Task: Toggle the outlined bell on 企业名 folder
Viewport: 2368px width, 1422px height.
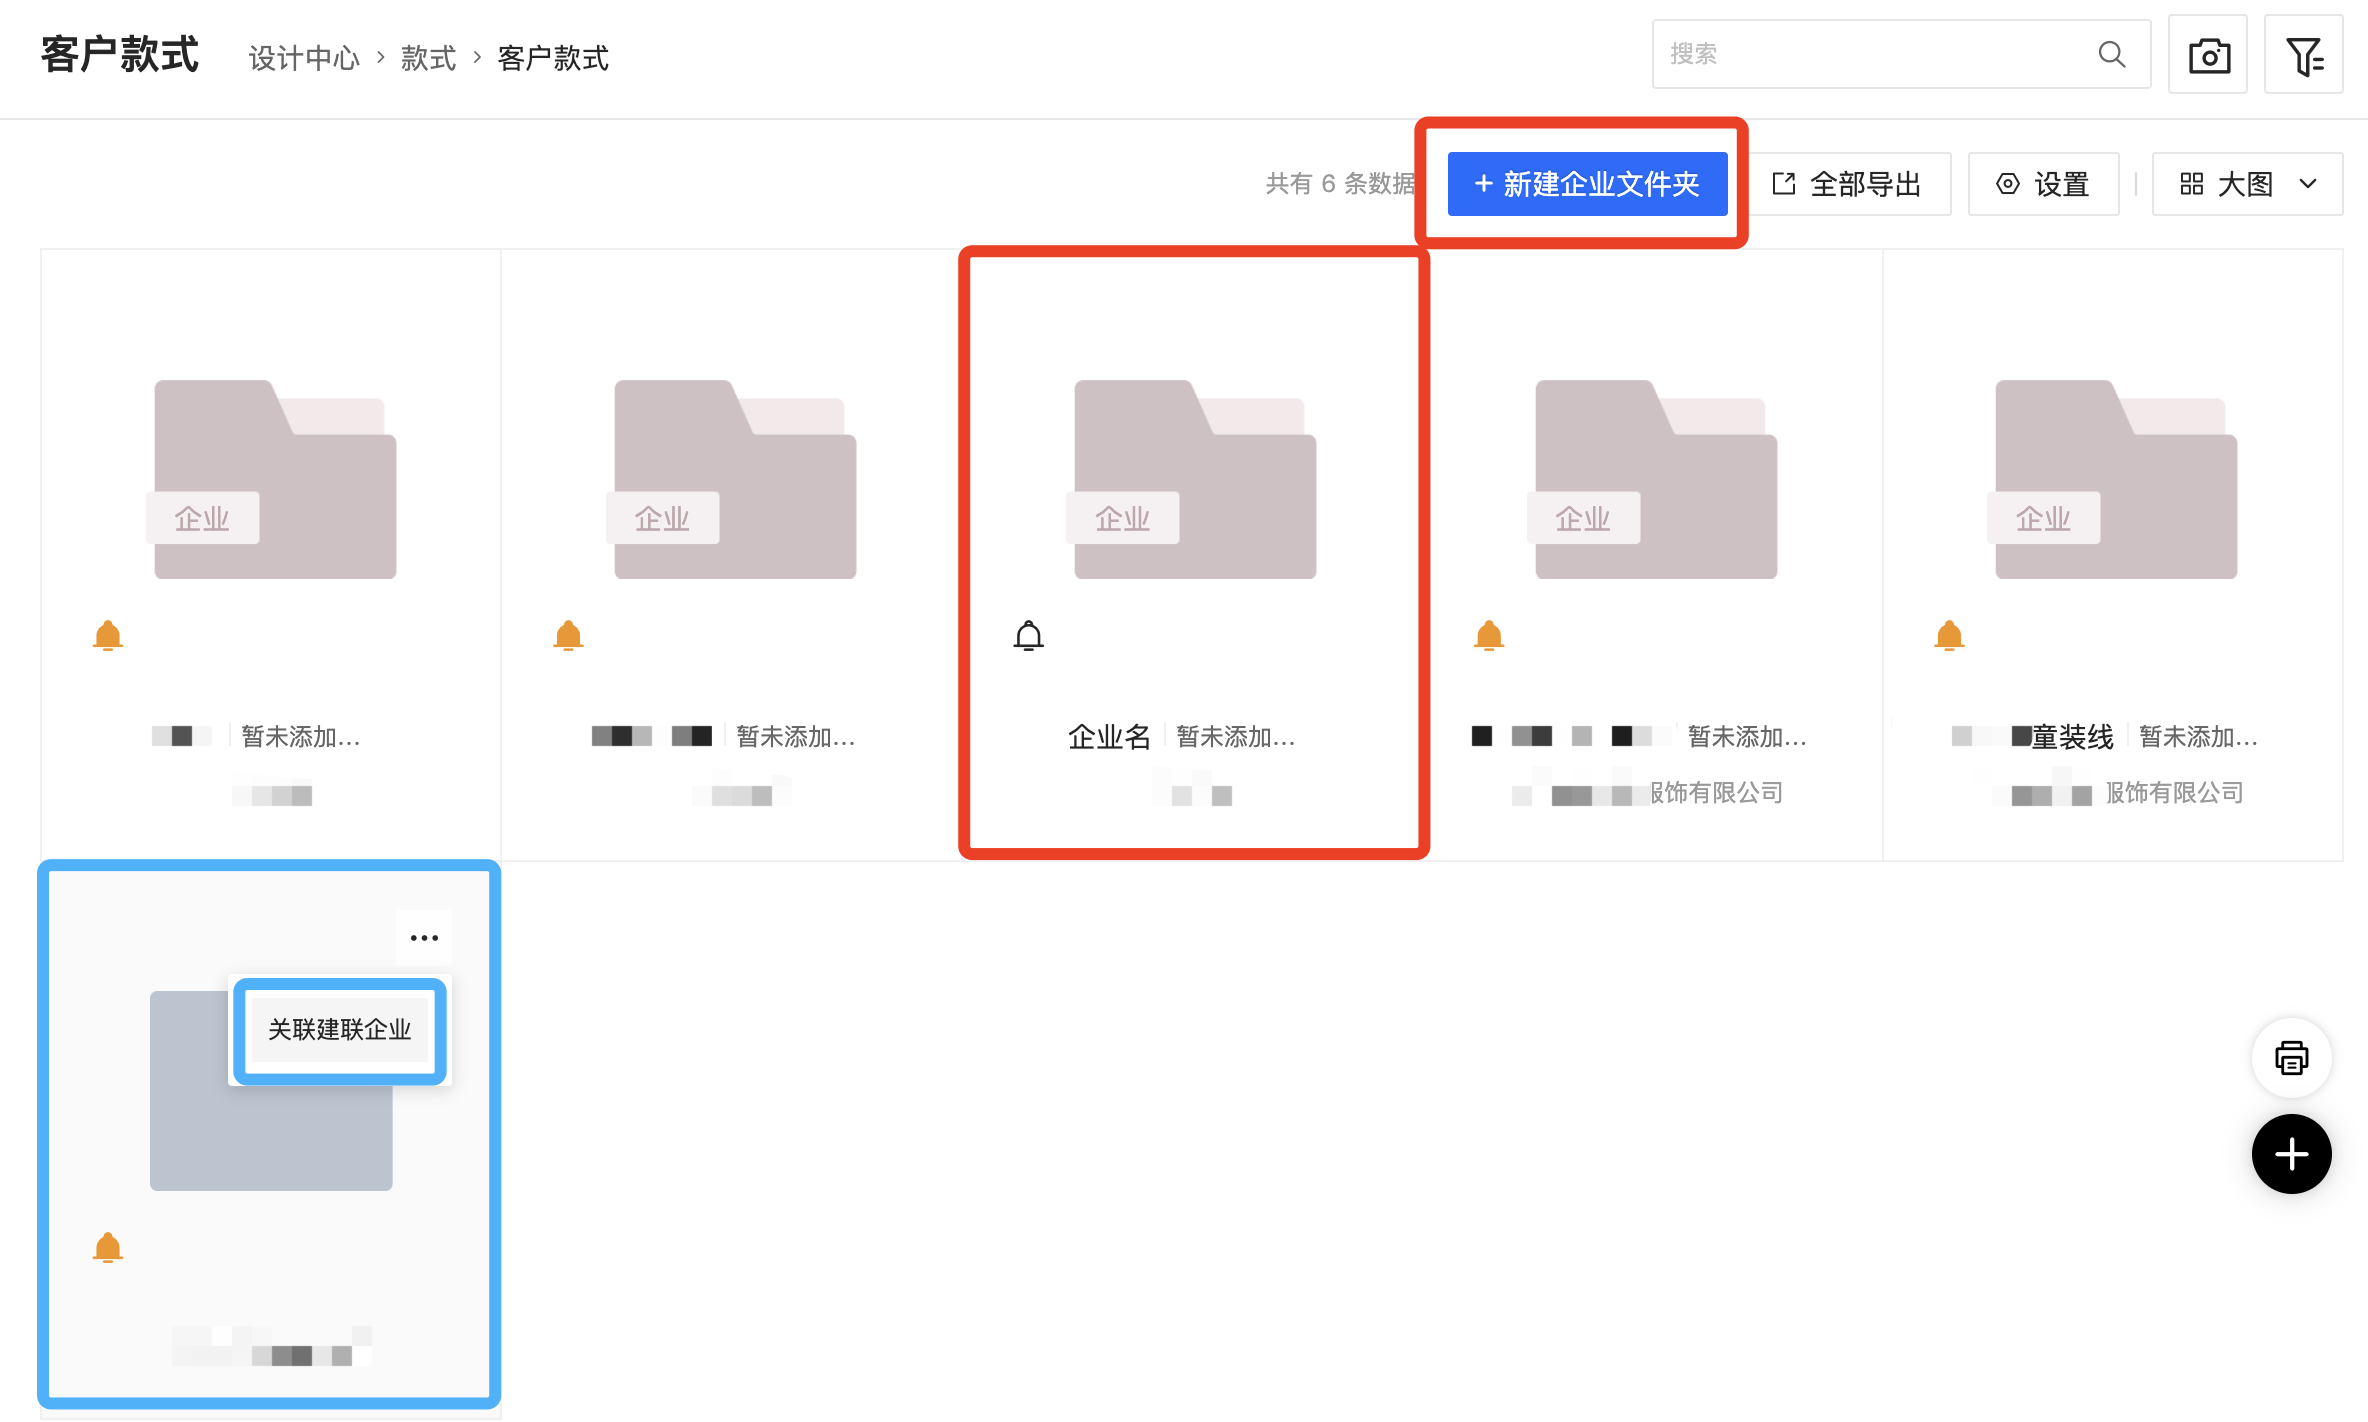Action: coord(1028,636)
